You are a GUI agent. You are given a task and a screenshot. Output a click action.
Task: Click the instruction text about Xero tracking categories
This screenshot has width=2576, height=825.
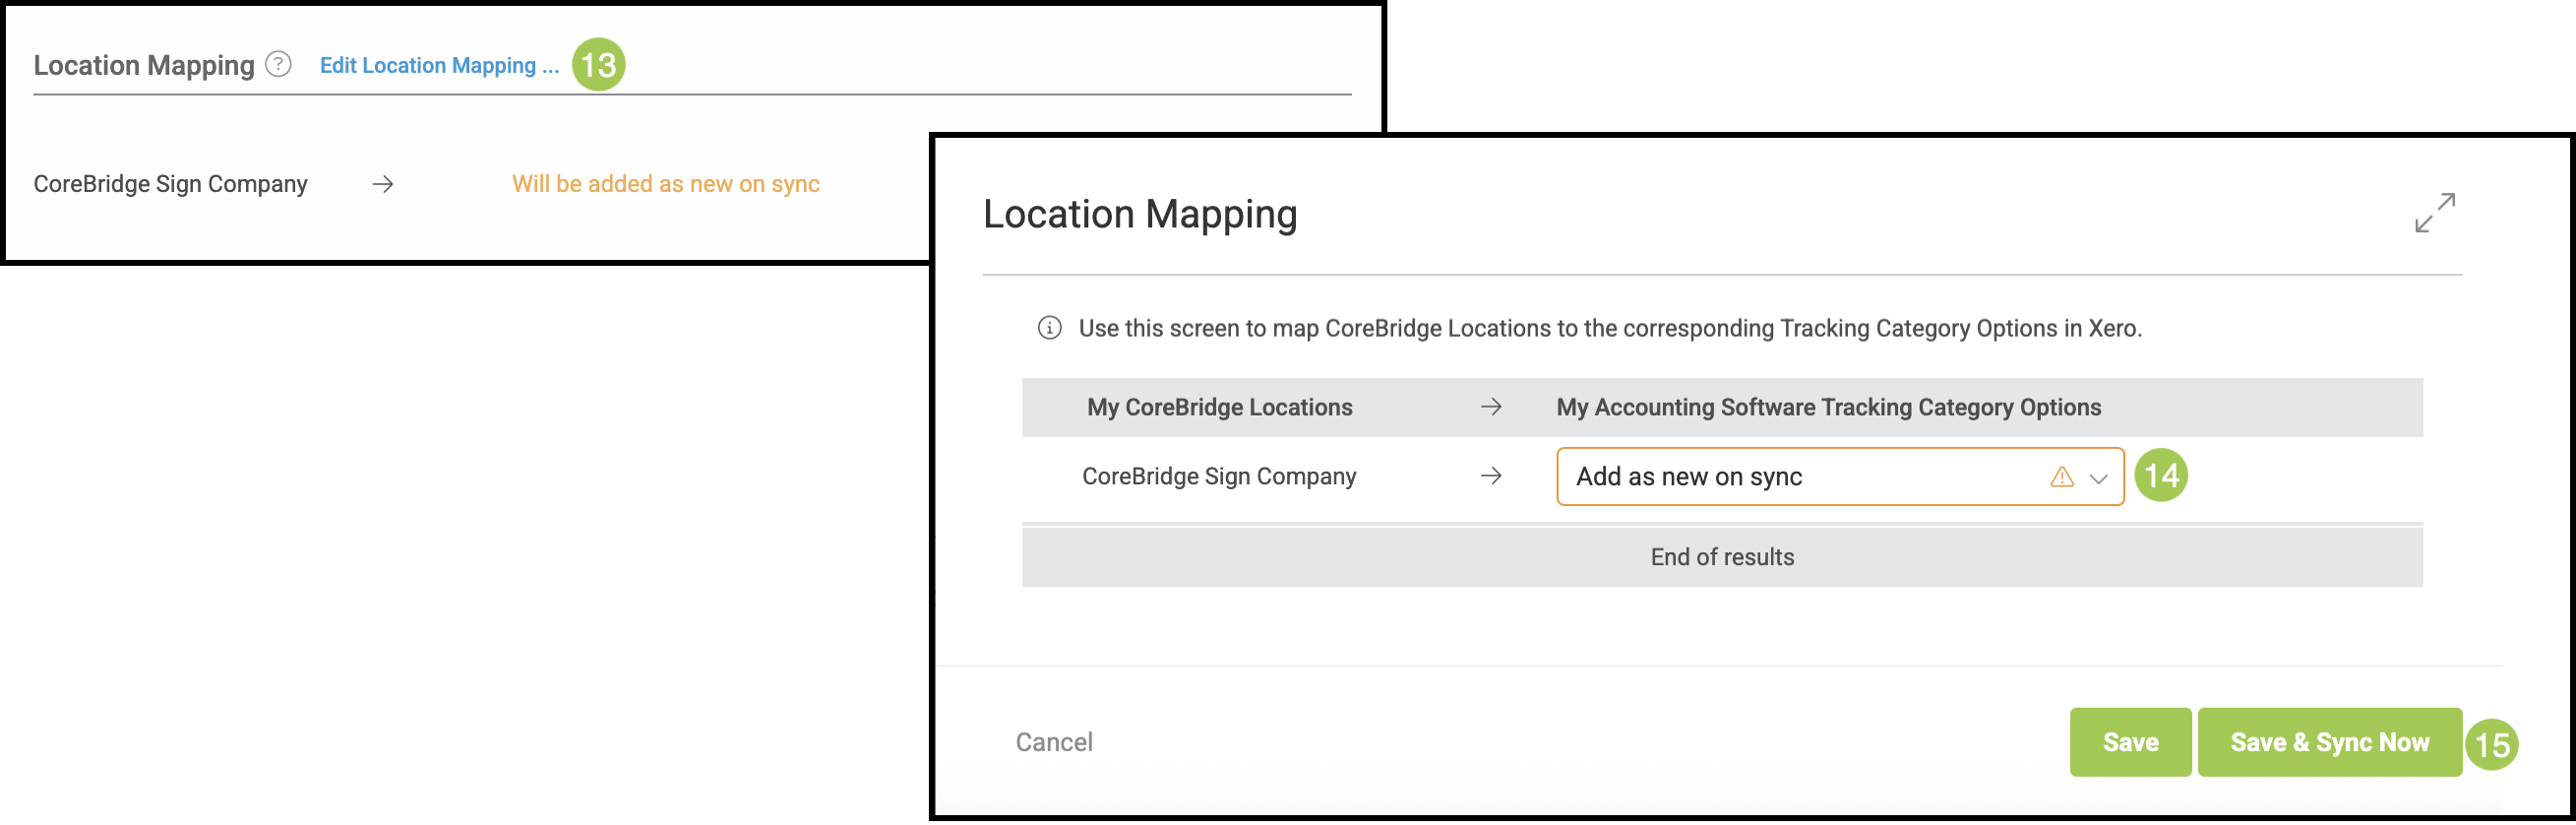pyautogui.click(x=1610, y=328)
